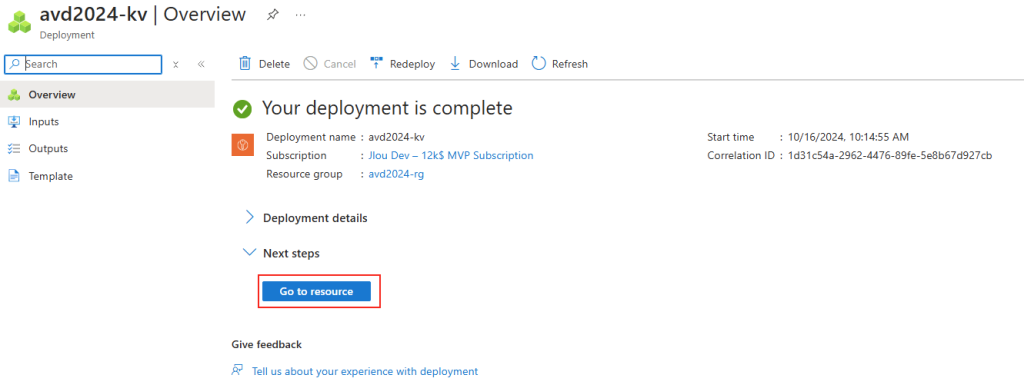Open the Jlou Dev MVP Subscription link
The image size is (1024, 385).
[451, 155]
